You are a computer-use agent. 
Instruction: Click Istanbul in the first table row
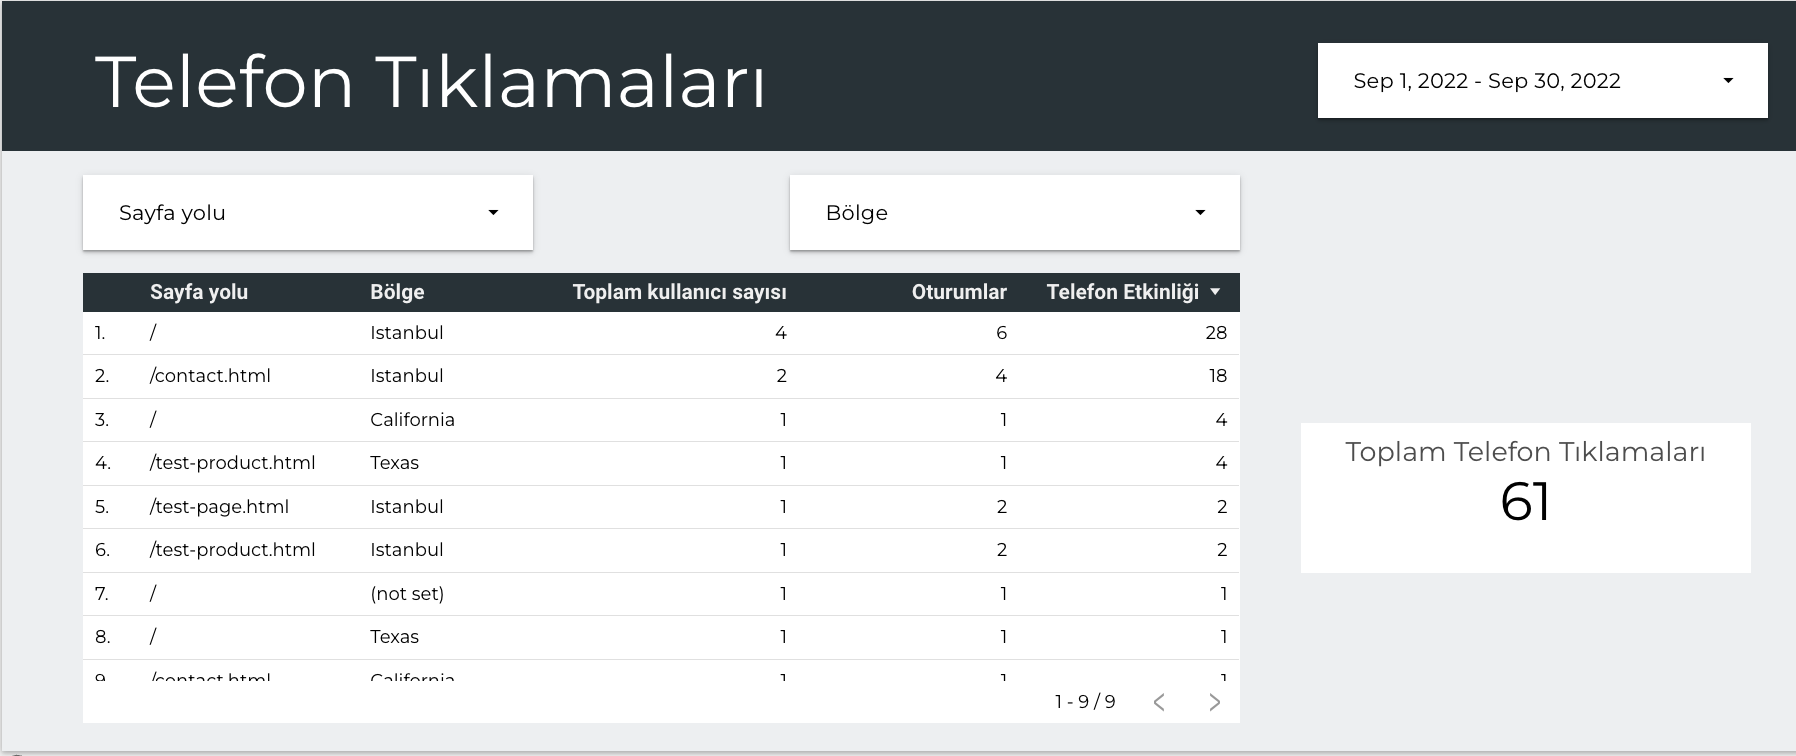406,333
